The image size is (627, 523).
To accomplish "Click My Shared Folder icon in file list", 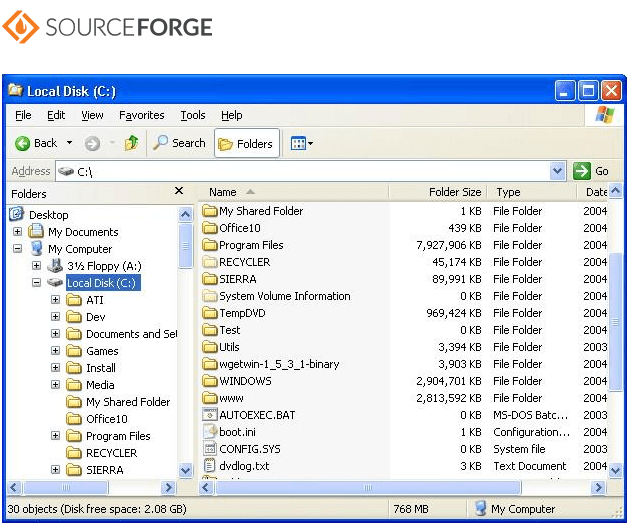I will click(210, 211).
